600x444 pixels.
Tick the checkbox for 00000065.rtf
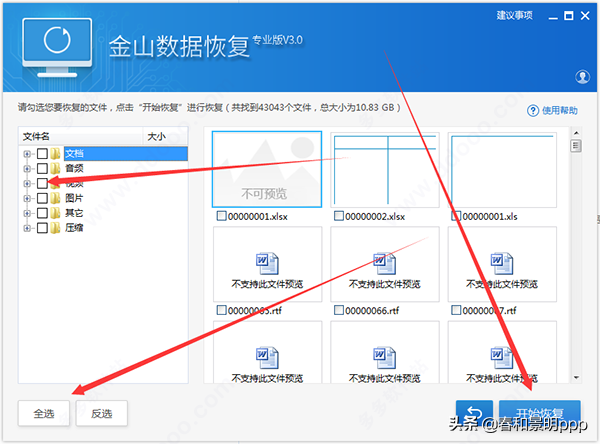pyautogui.click(x=222, y=310)
